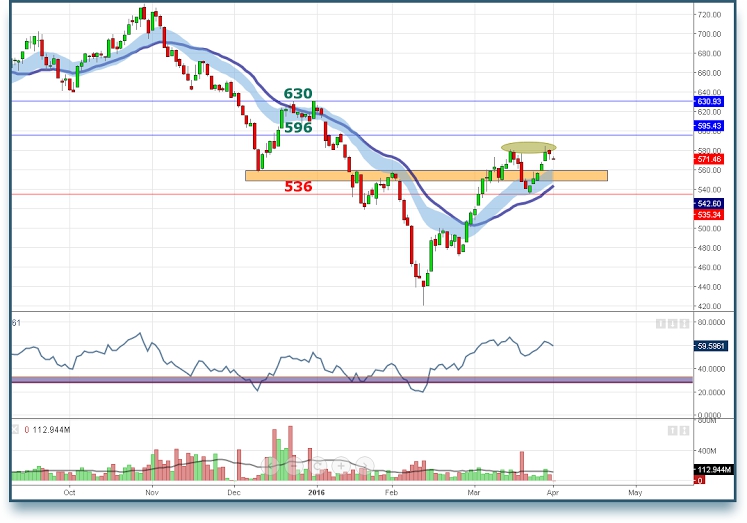Click left pane control icon in volume panel
747x523 pixels.
(x=672, y=430)
